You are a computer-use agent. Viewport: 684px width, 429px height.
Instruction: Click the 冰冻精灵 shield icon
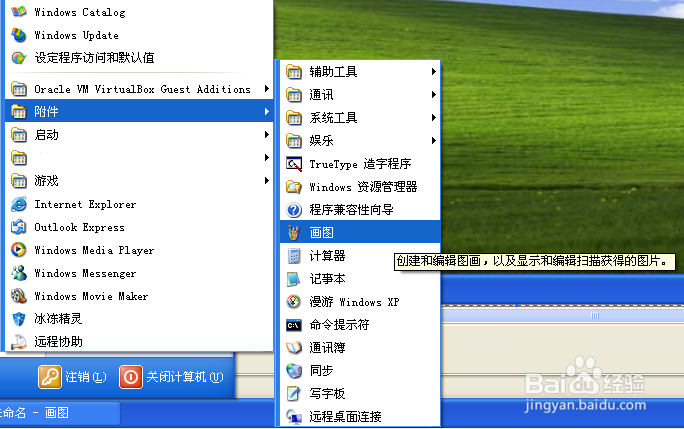tap(19, 319)
